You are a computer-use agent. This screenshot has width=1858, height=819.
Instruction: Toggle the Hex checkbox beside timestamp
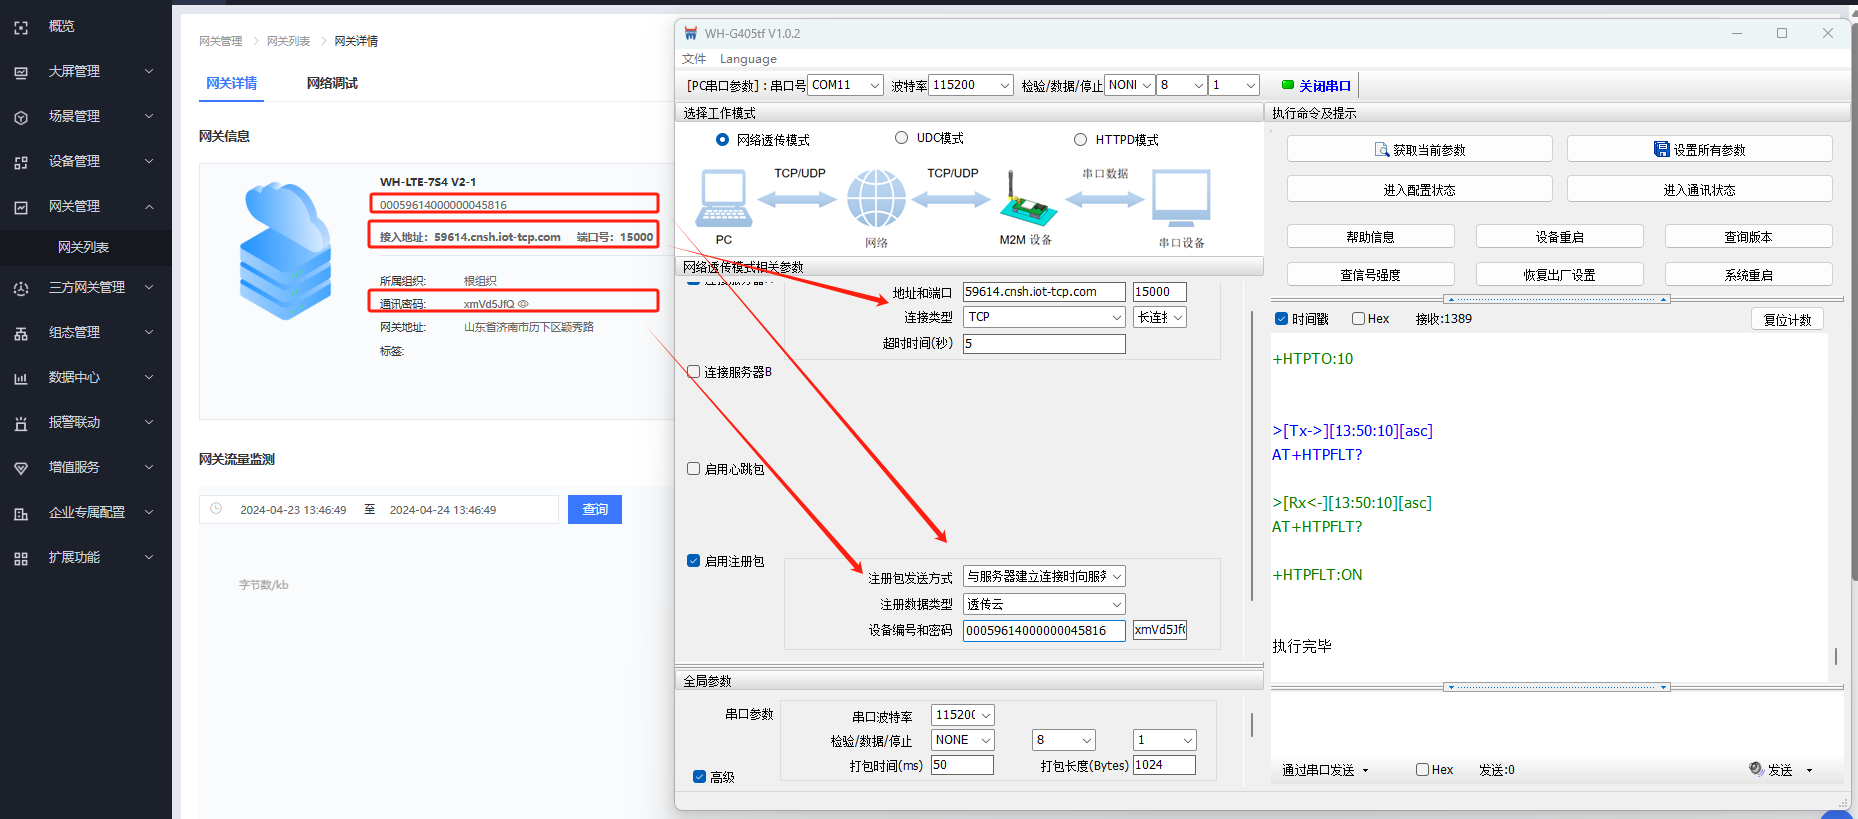(x=1358, y=319)
